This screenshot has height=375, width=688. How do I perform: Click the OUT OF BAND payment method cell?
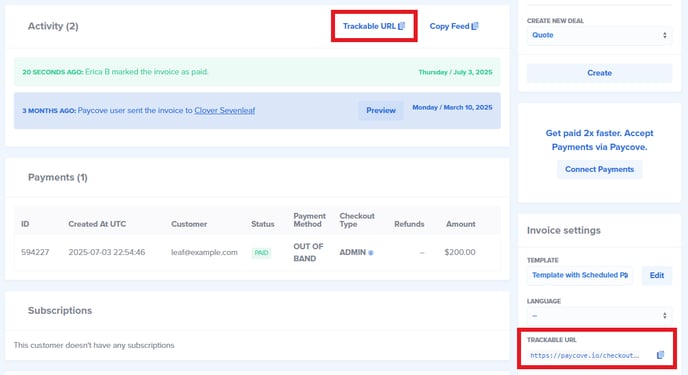308,252
